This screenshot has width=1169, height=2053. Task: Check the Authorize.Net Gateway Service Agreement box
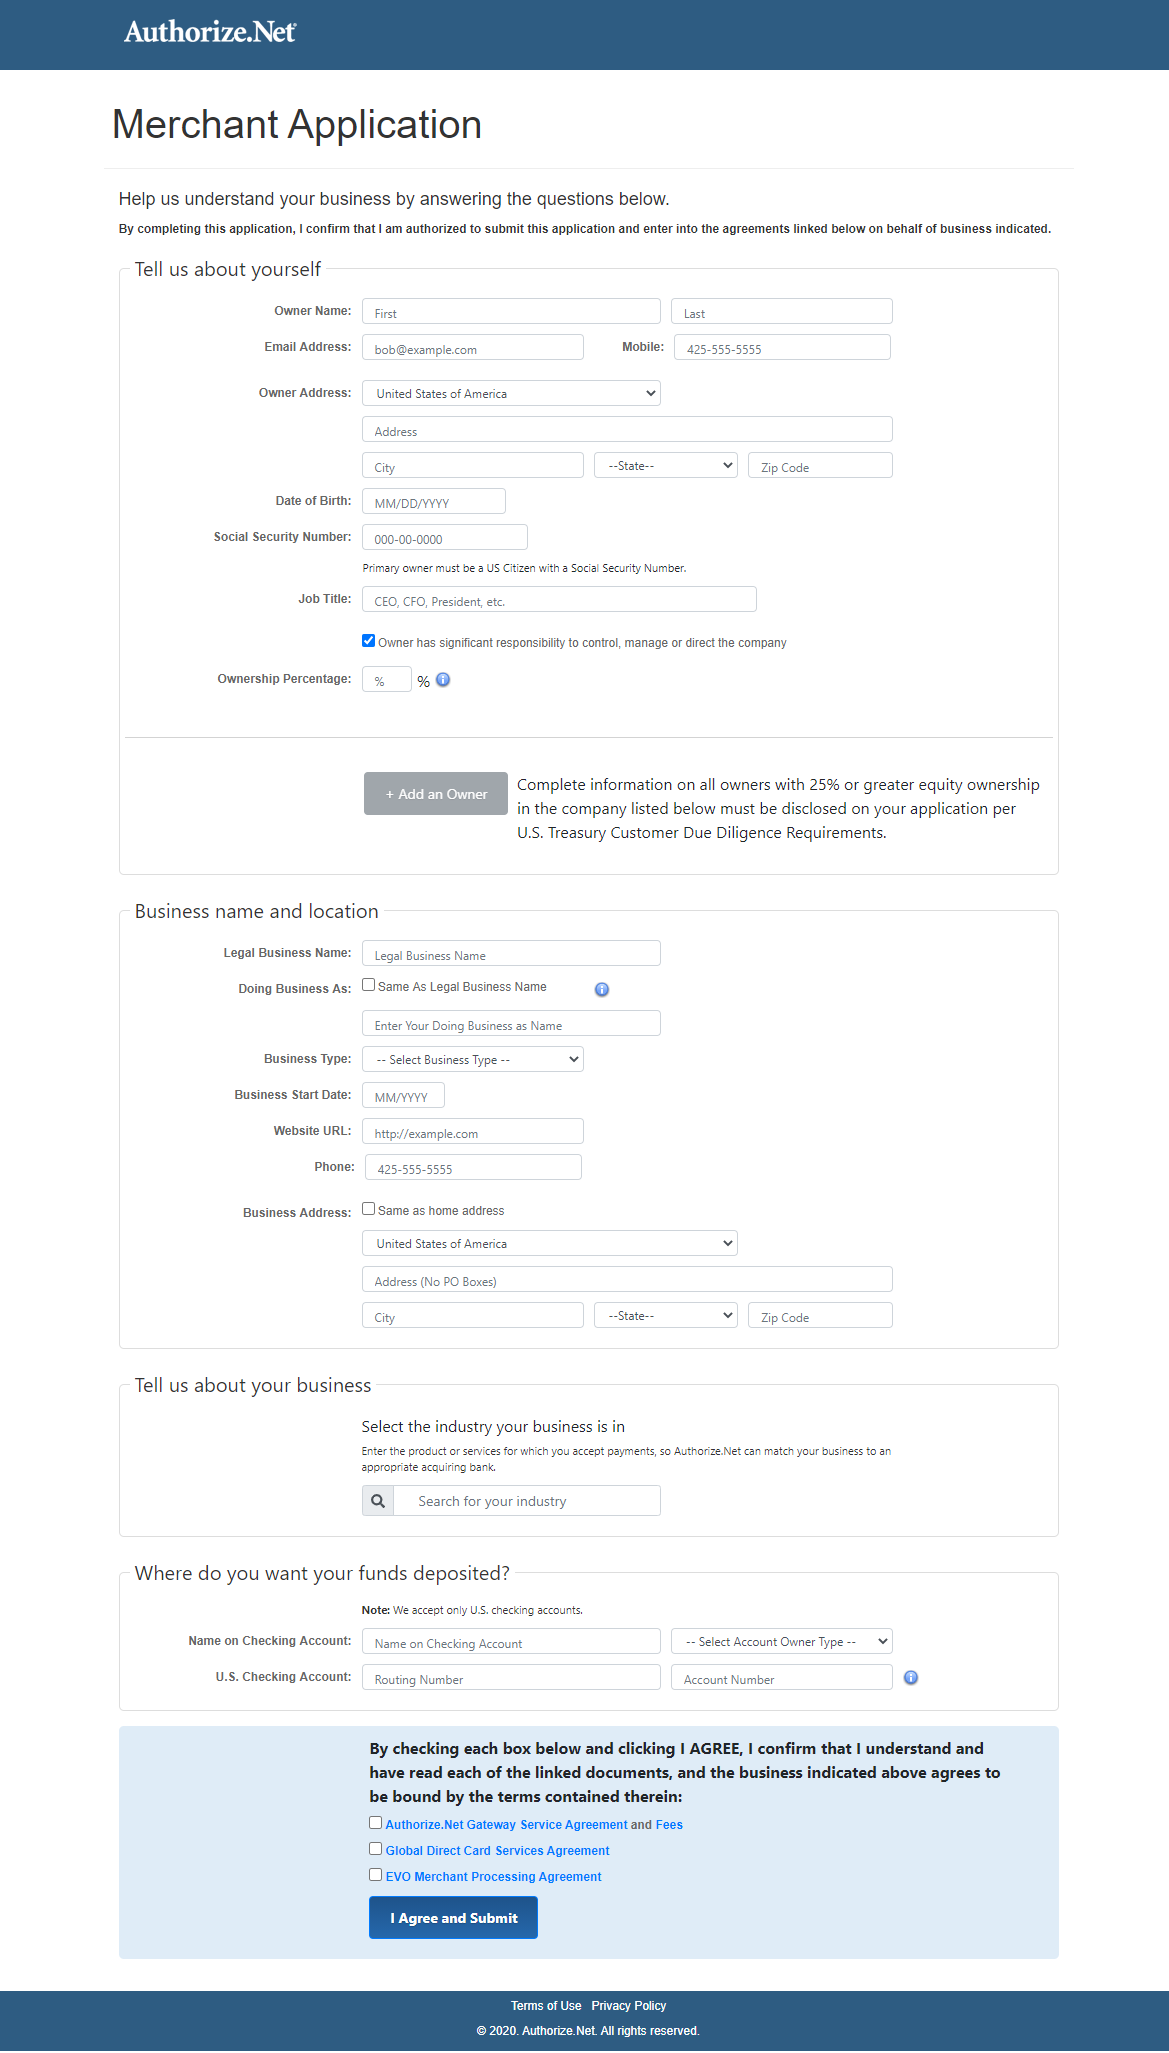coord(376,1822)
